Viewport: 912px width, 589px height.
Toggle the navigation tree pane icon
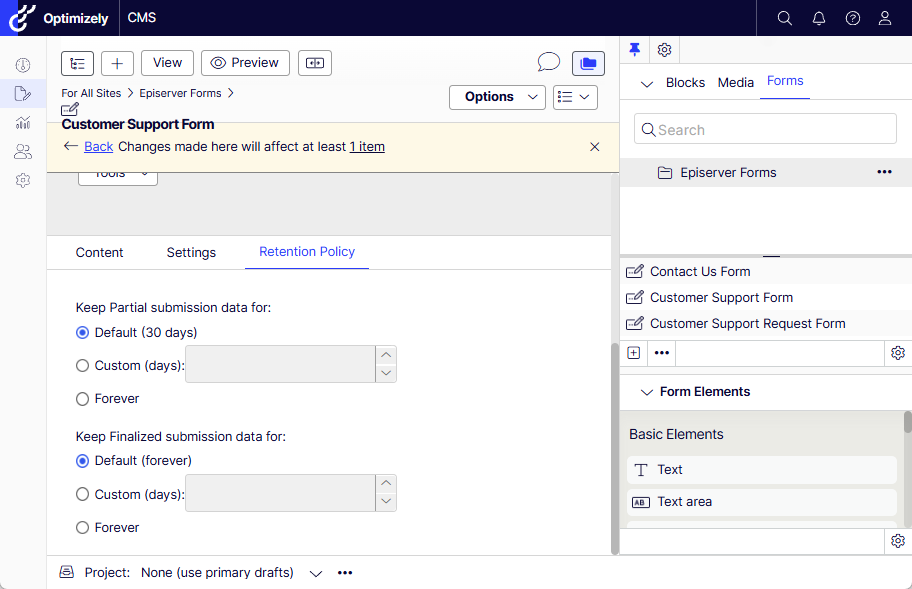point(77,63)
